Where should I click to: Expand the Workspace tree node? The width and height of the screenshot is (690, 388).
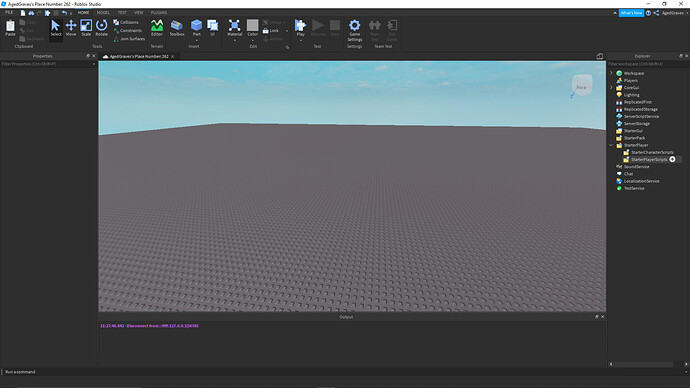[611, 73]
